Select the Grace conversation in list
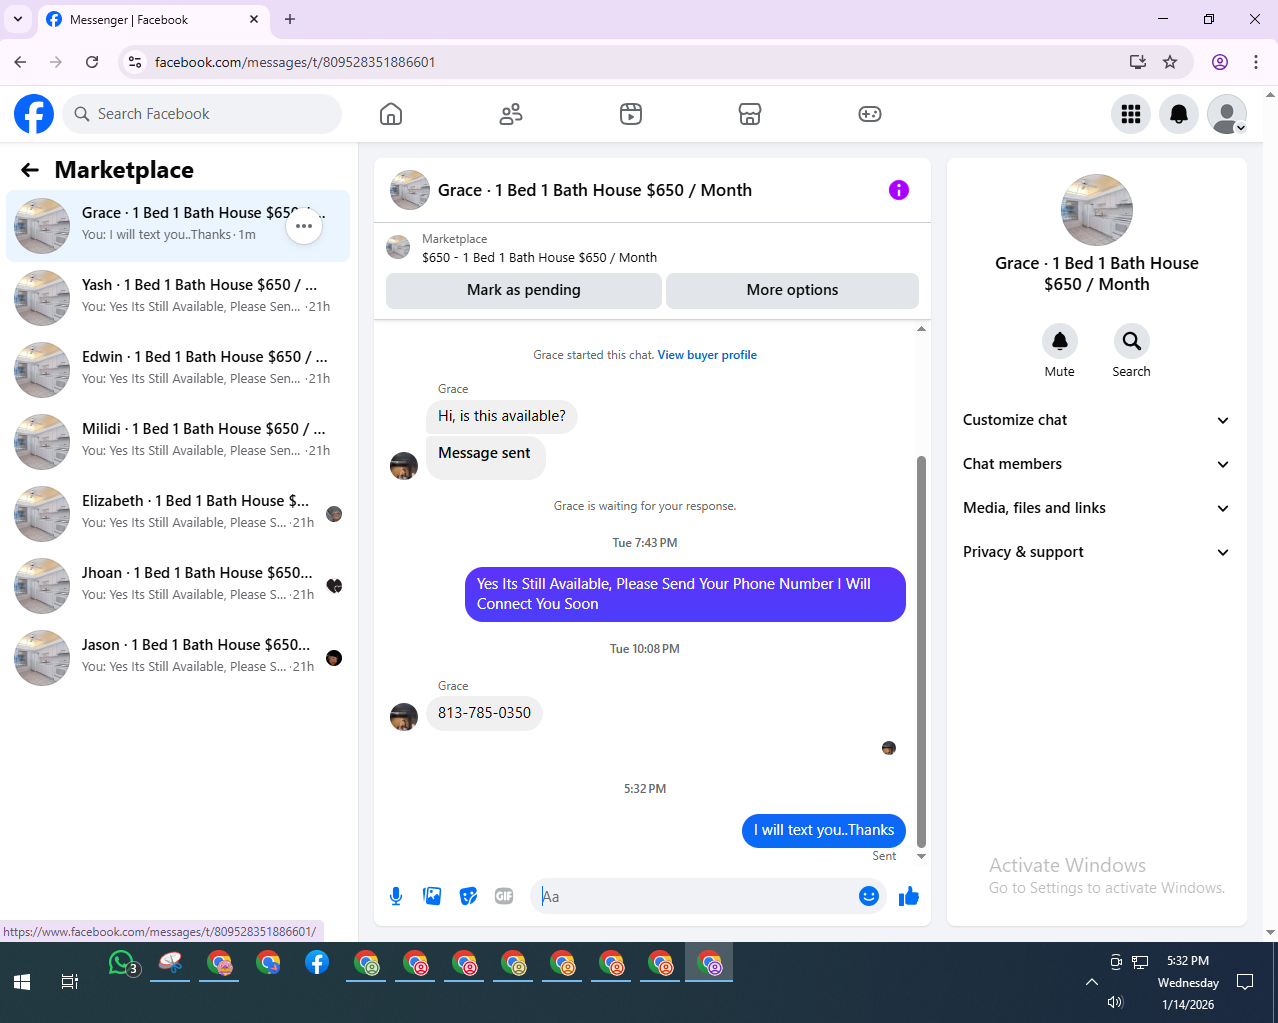Viewport: 1278px width, 1023px height. point(178,226)
